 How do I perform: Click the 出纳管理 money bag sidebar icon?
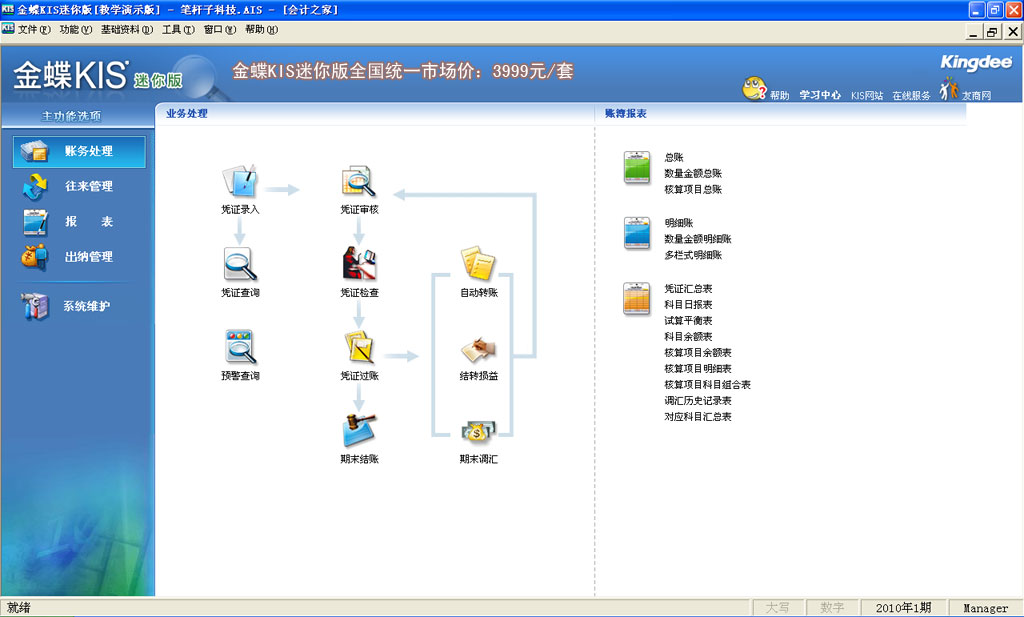pyautogui.click(x=35, y=257)
